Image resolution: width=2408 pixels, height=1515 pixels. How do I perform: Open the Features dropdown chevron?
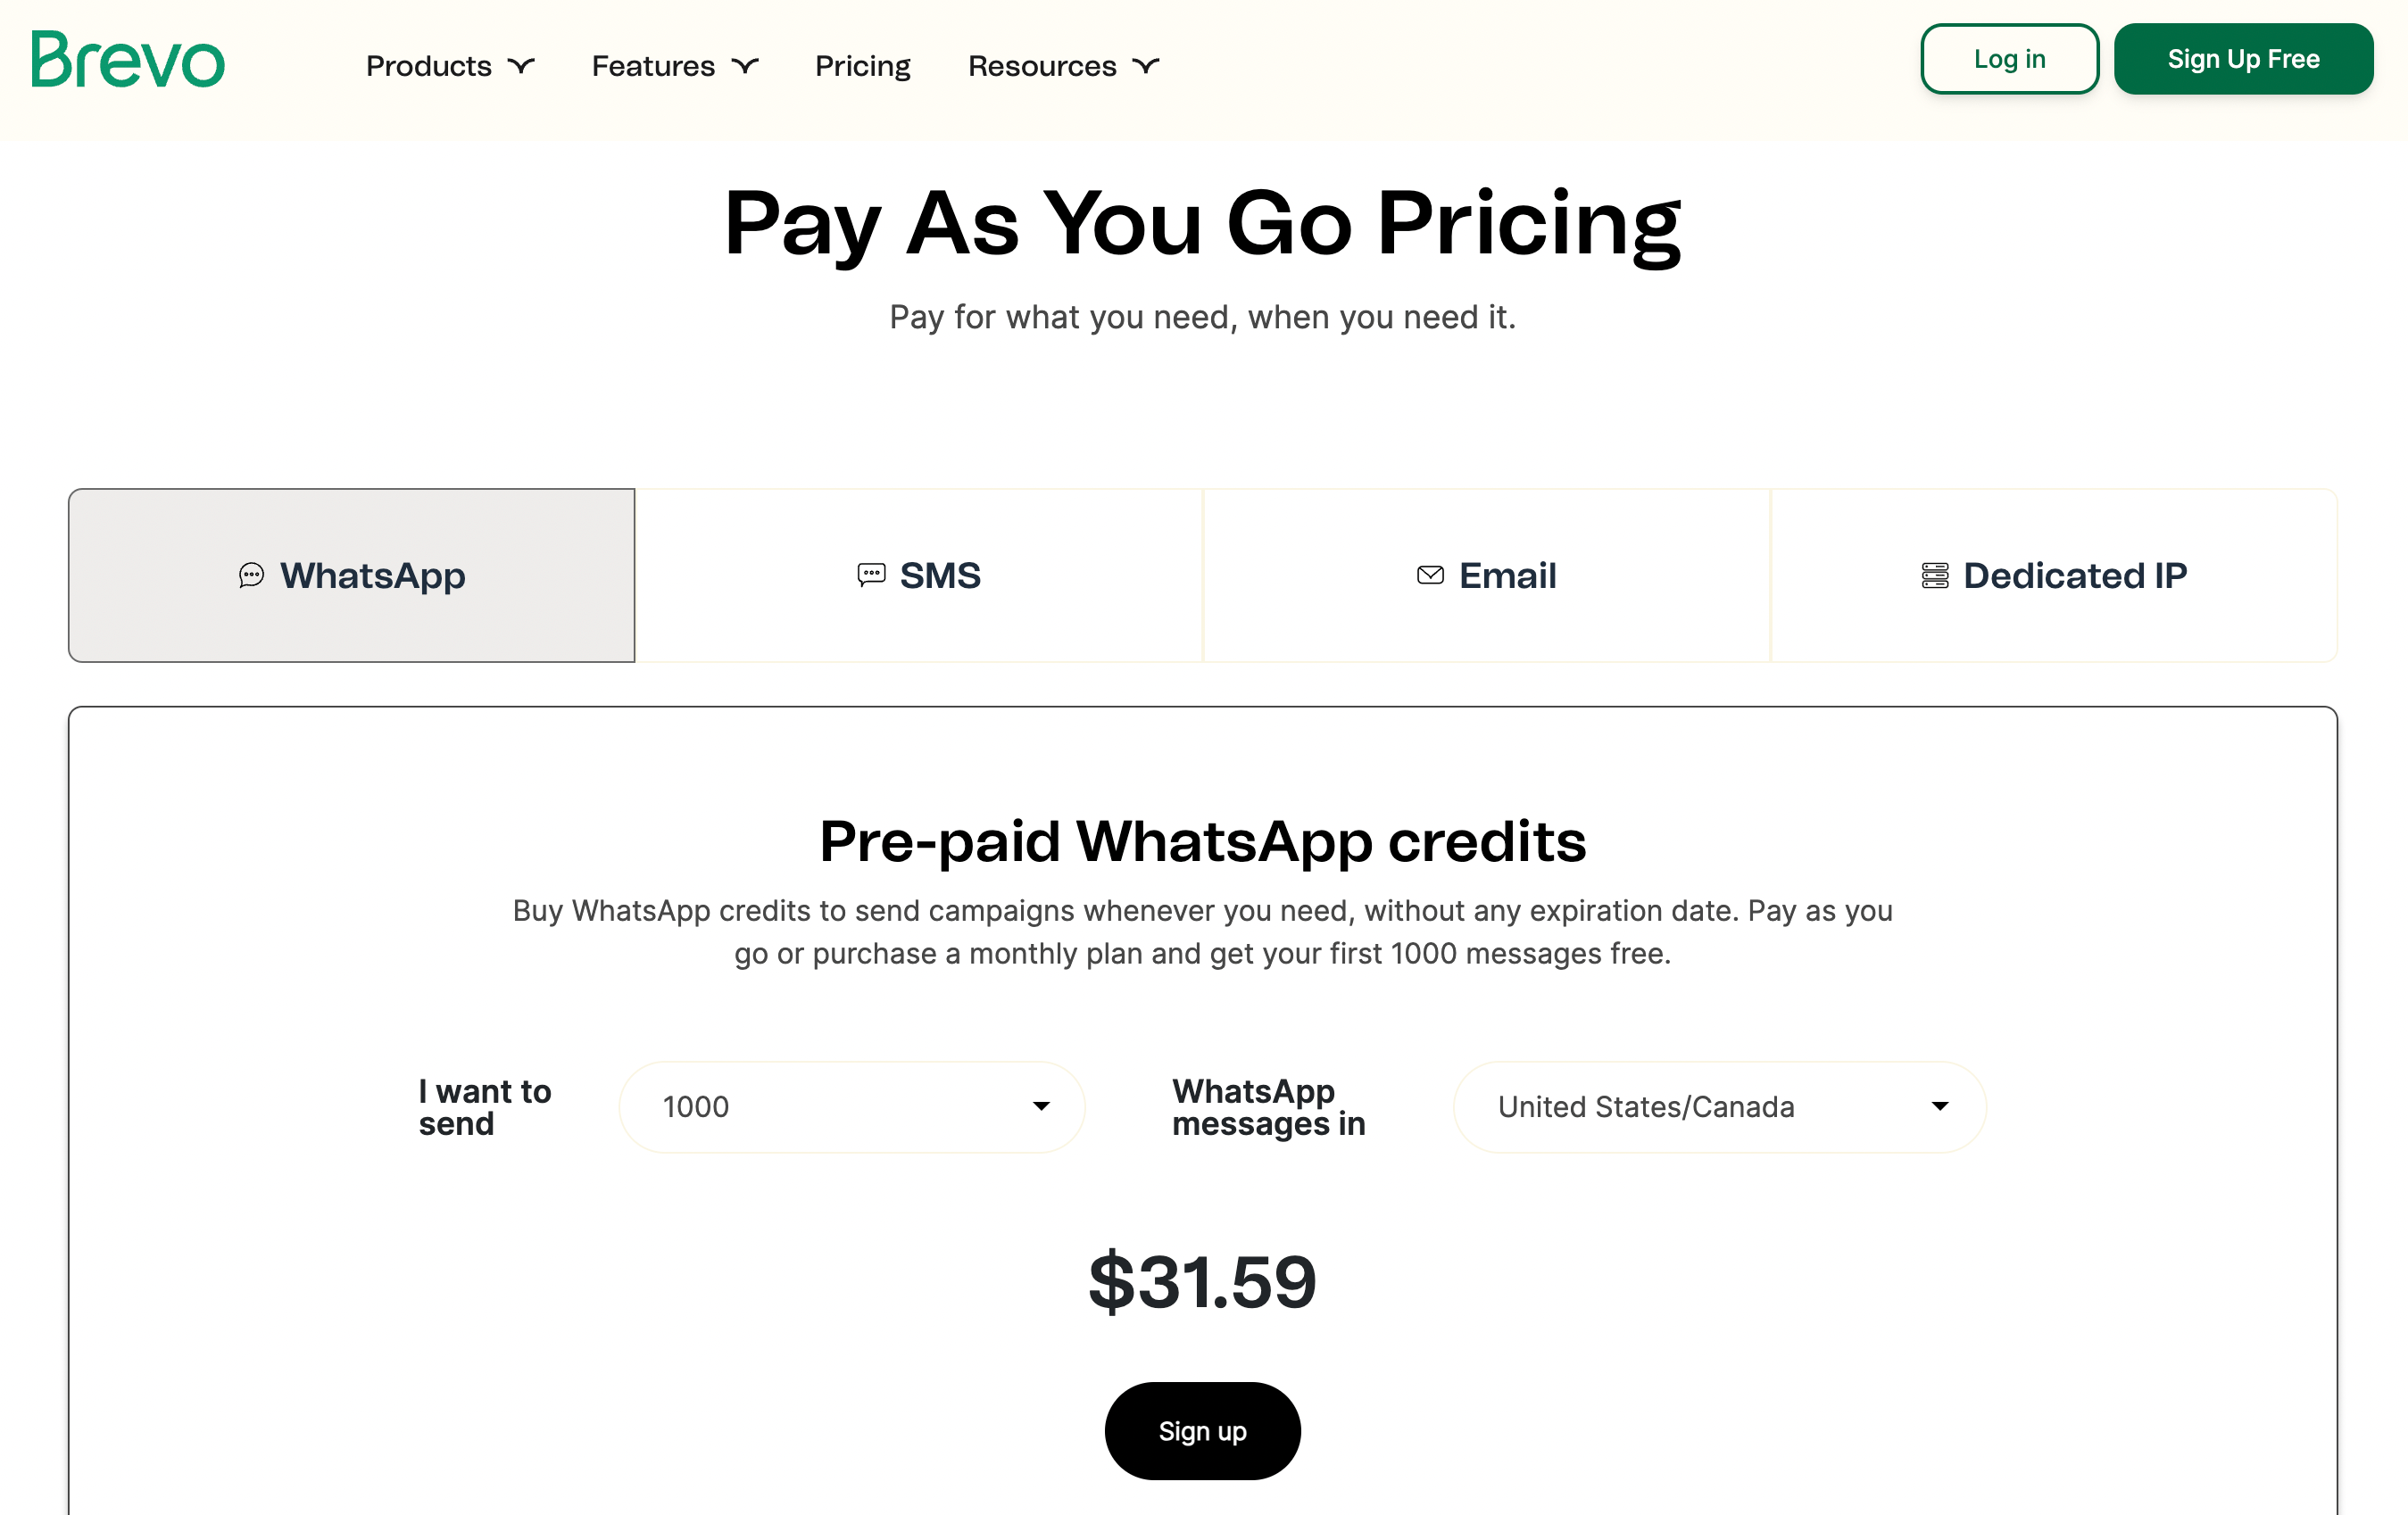click(745, 66)
